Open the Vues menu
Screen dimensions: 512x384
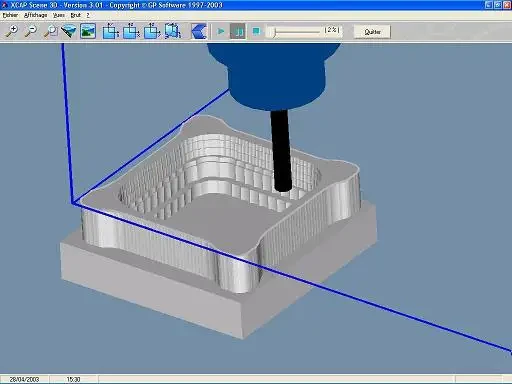click(x=59, y=15)
